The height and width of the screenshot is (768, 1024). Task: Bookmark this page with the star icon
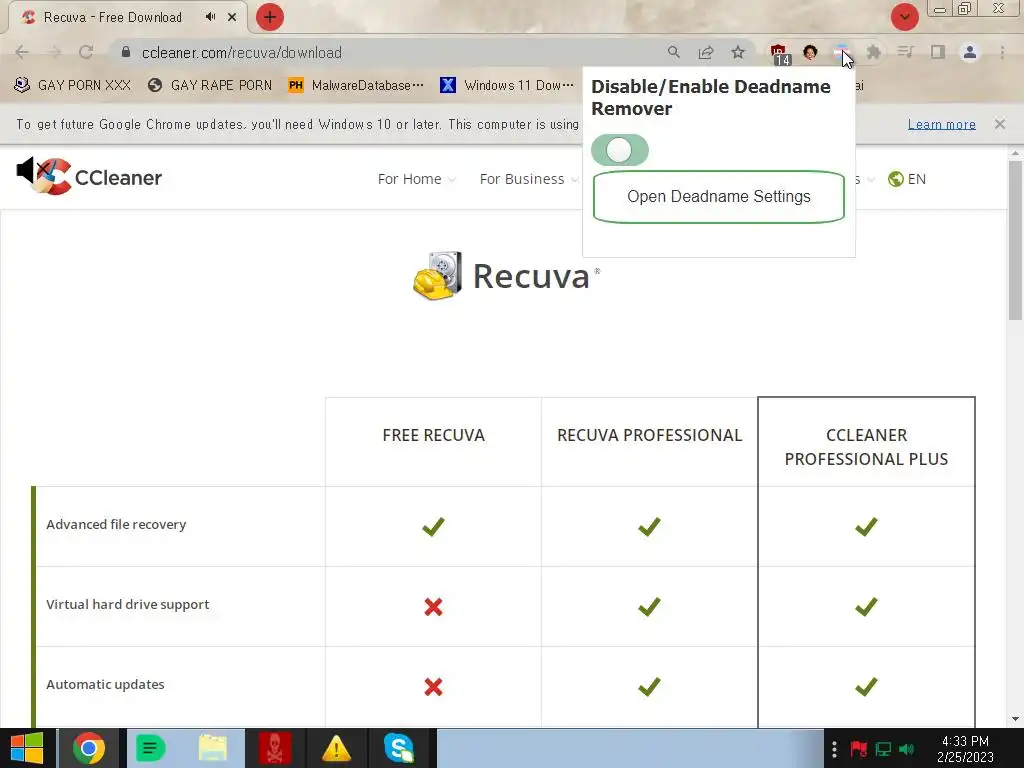tap(738, 52)
